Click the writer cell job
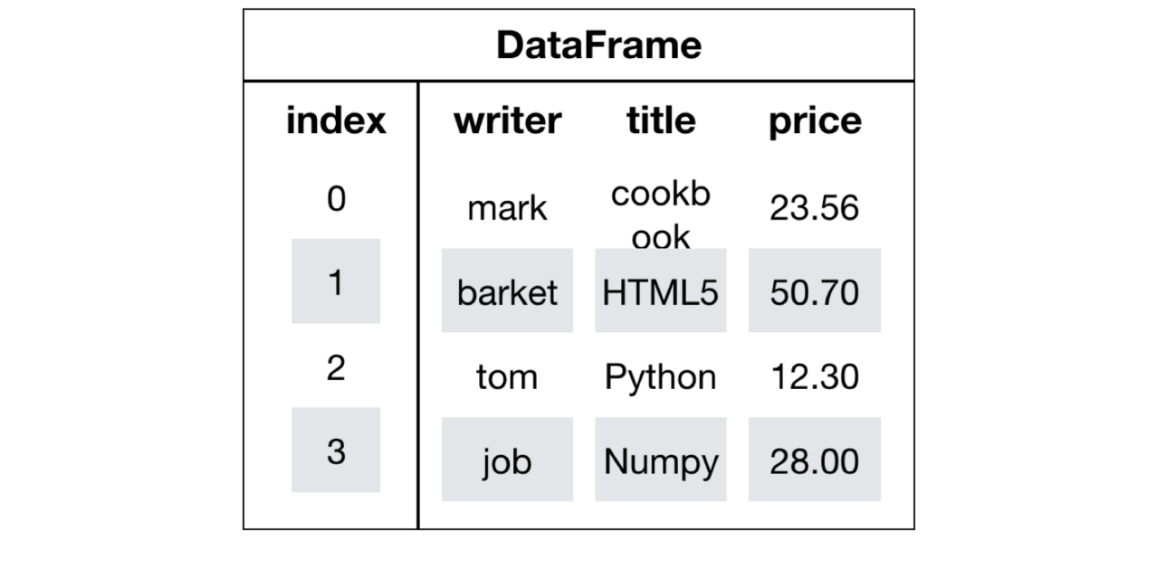 pyautogui.click(x=507, y=461)
